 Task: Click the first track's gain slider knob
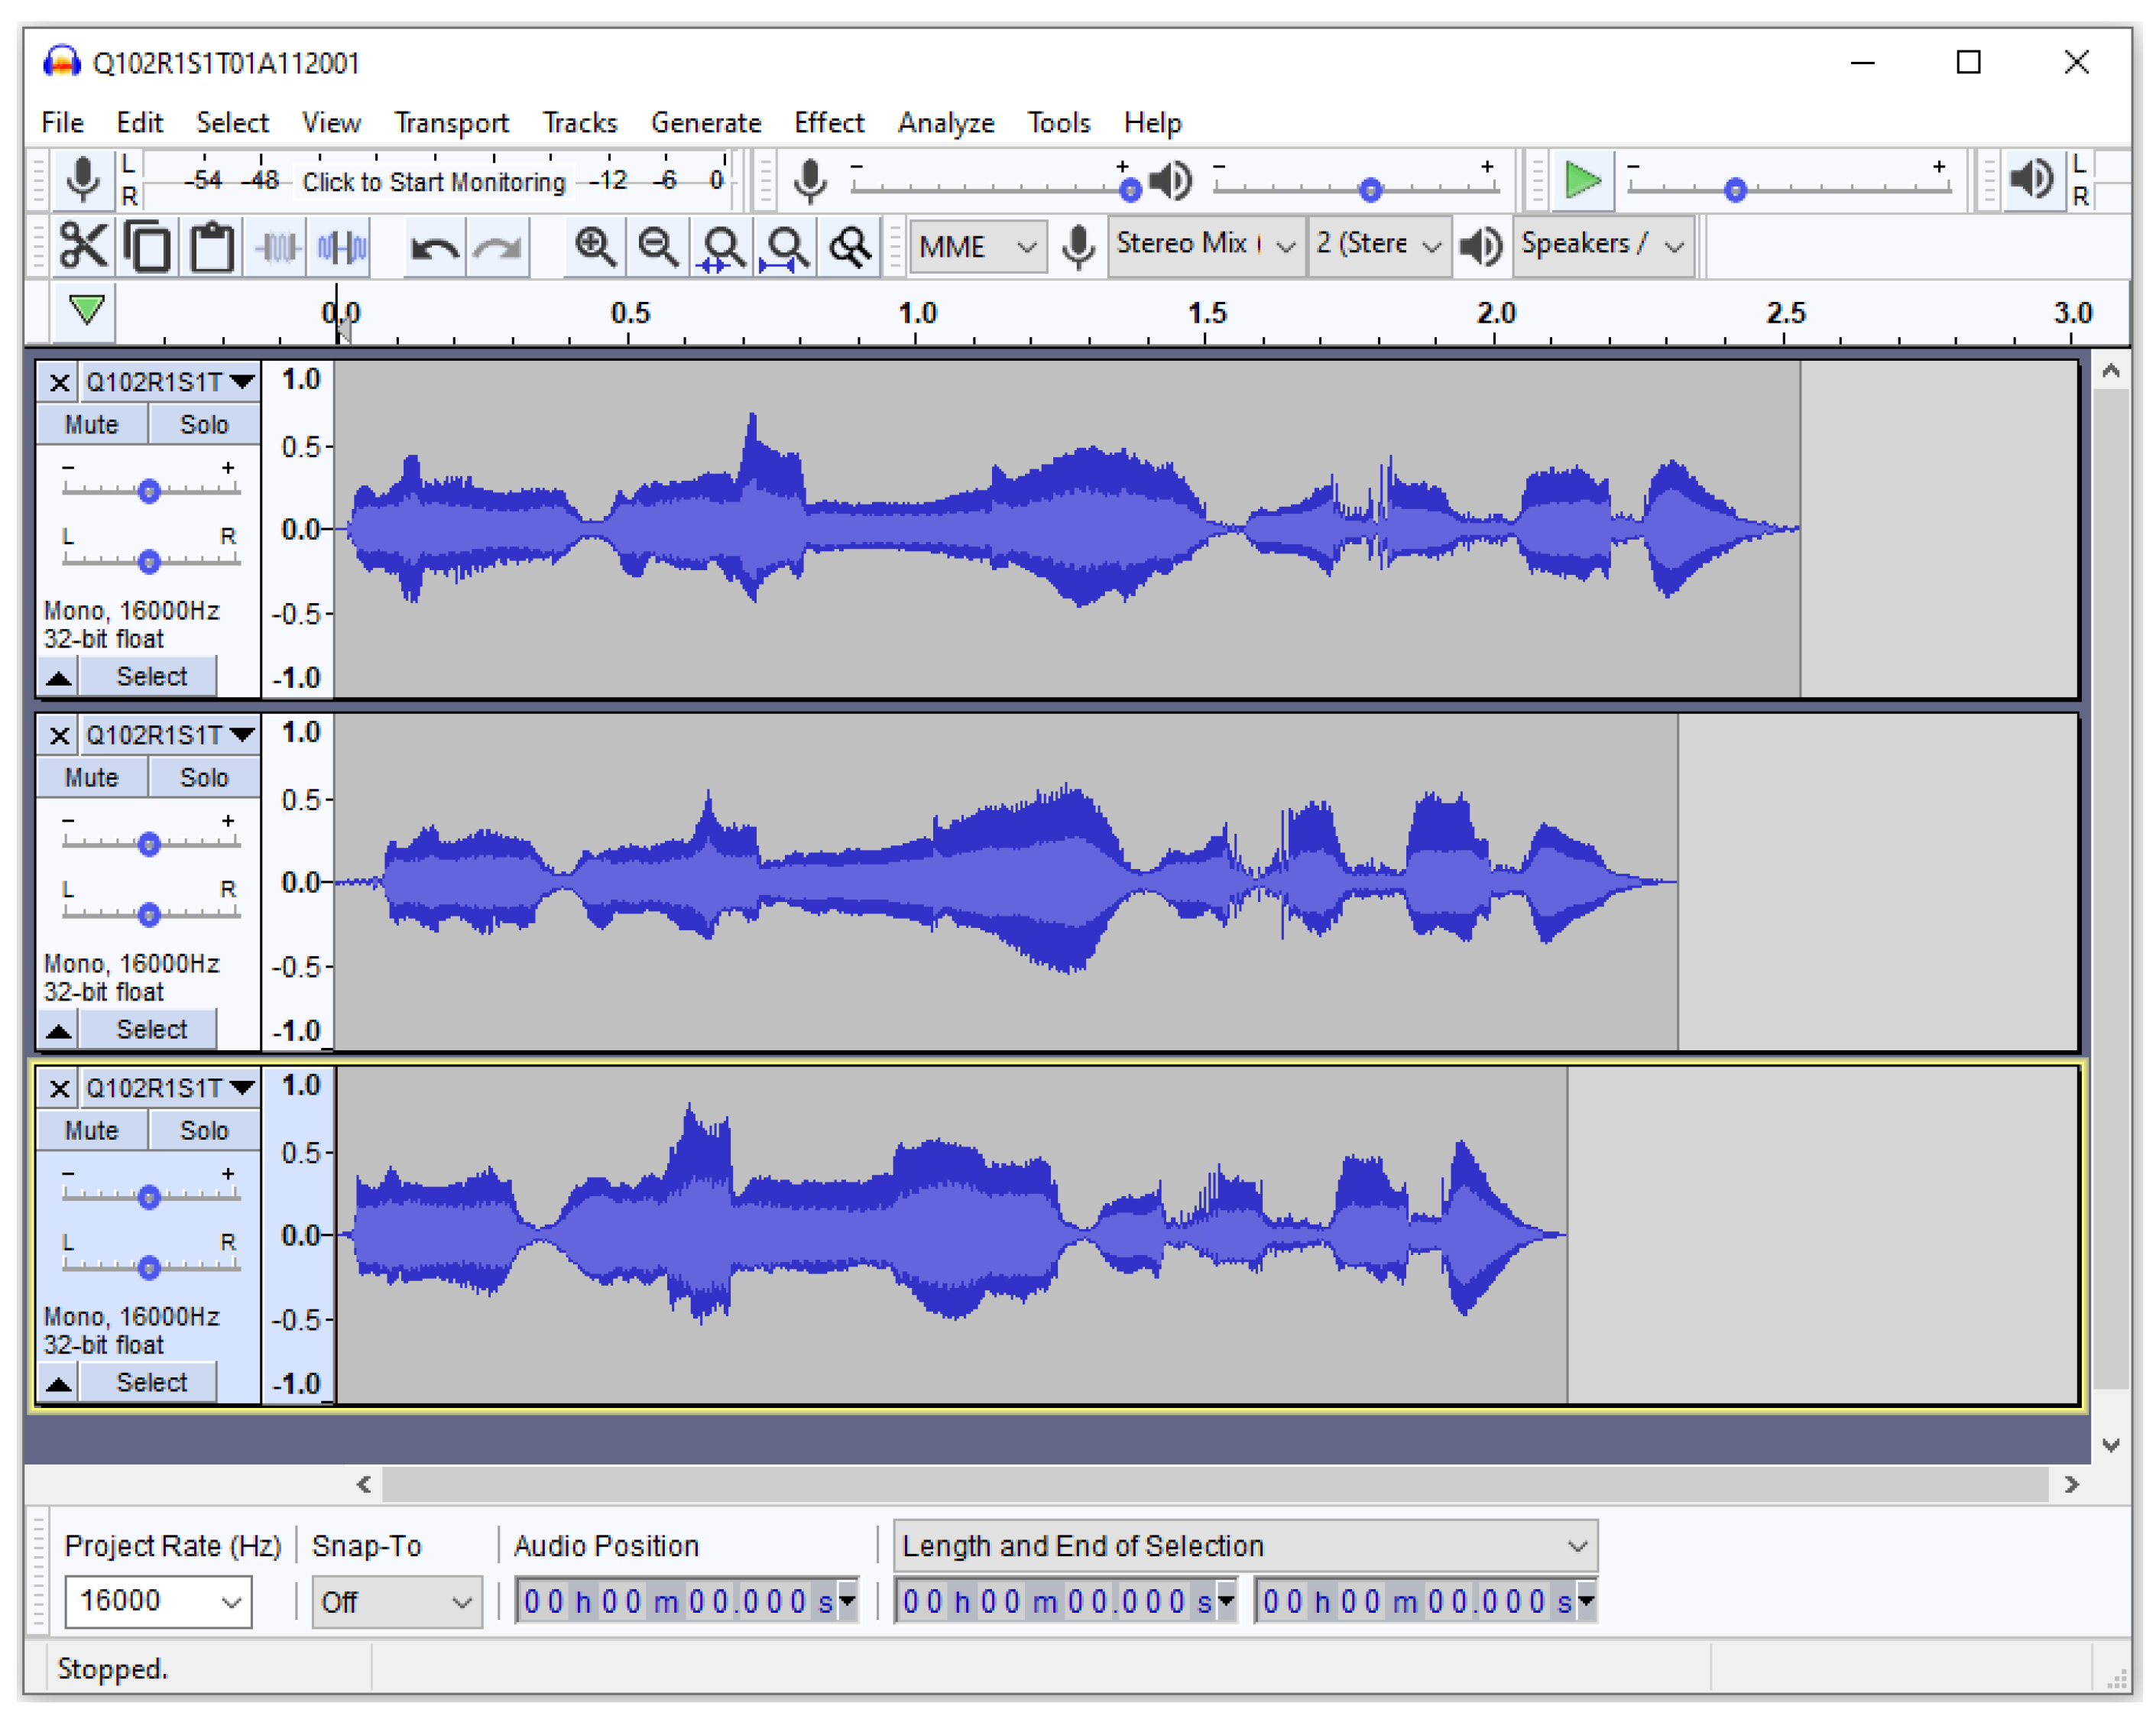tap(149, 491)
